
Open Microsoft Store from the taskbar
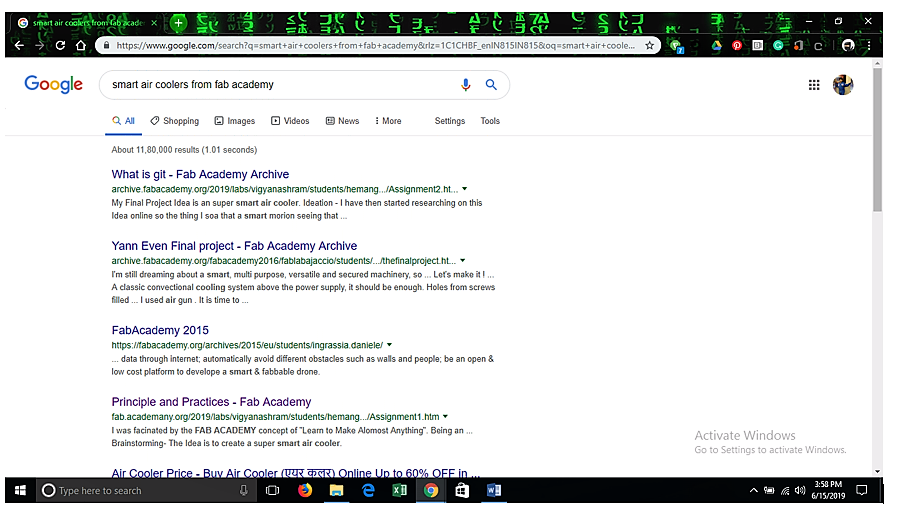click(462, 491)
